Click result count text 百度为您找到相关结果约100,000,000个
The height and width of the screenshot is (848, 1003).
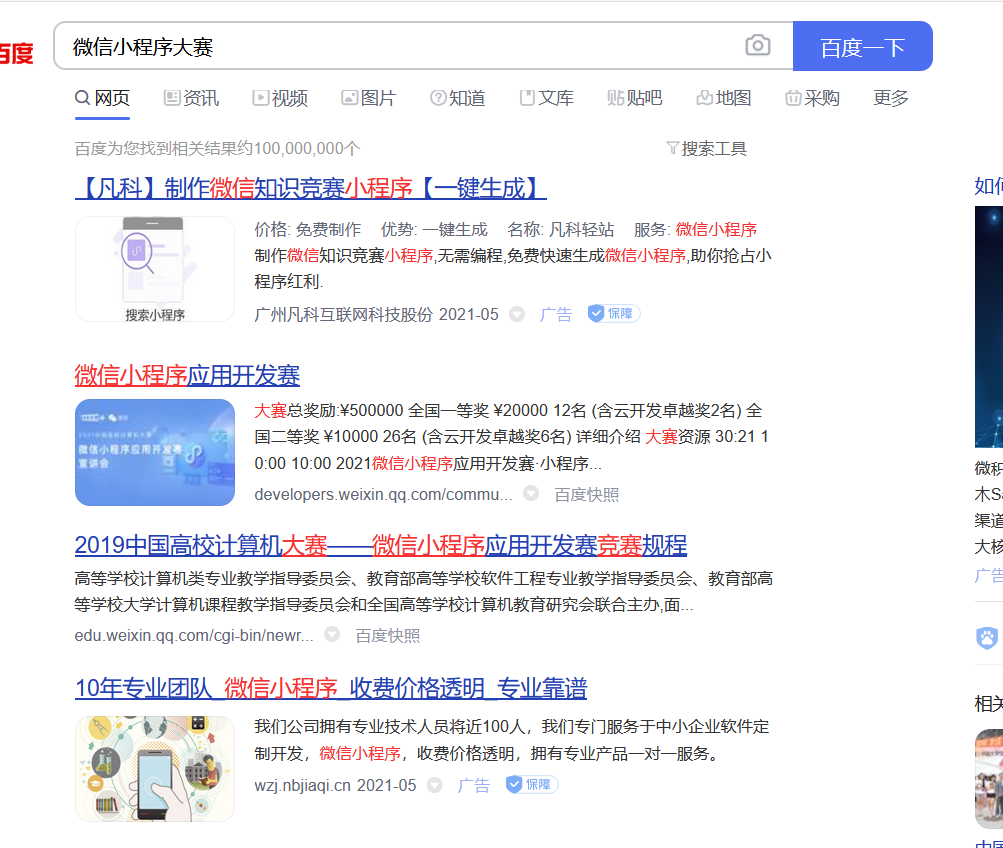pyautogui.click(x=217, y=148)
